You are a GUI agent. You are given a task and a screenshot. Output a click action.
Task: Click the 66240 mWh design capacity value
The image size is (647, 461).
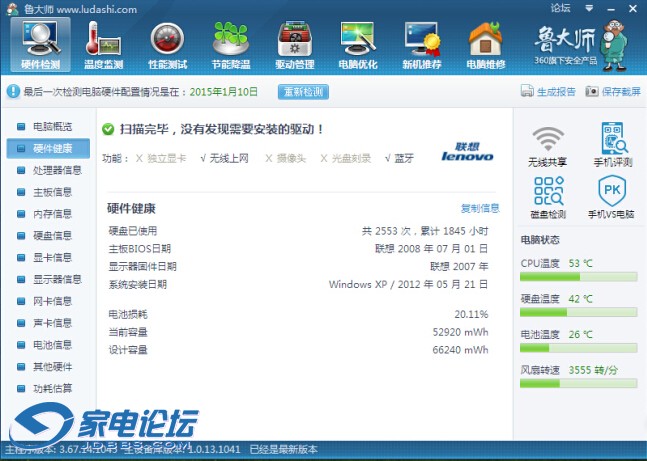point(460,350)
